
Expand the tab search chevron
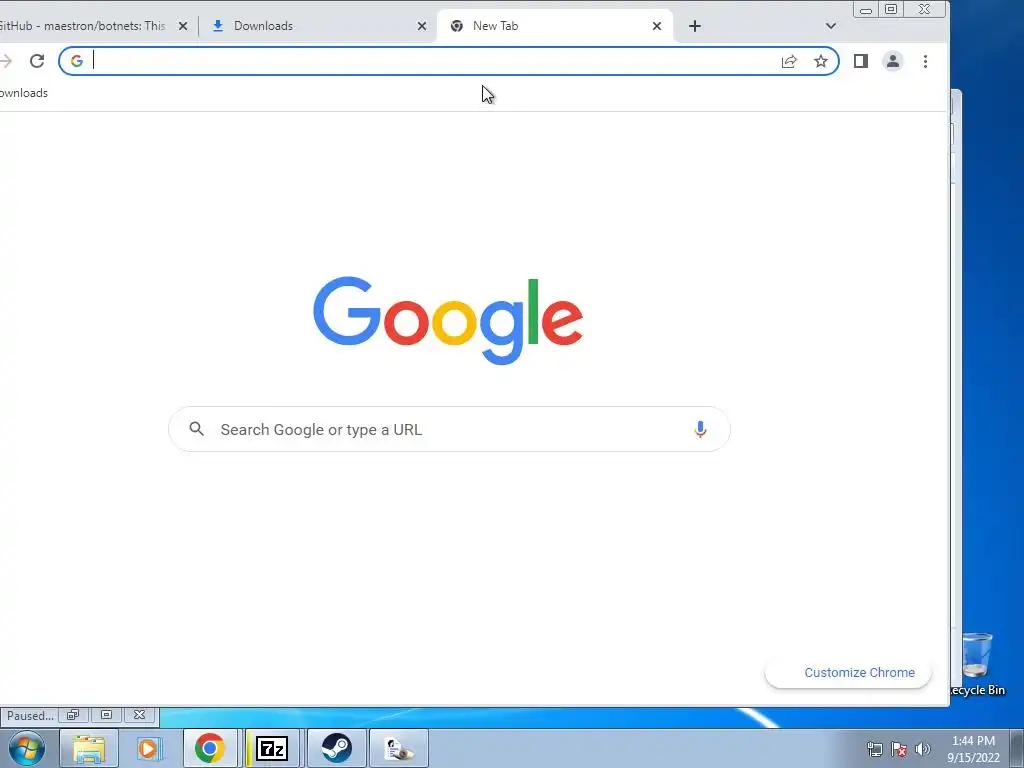point(831,26)
